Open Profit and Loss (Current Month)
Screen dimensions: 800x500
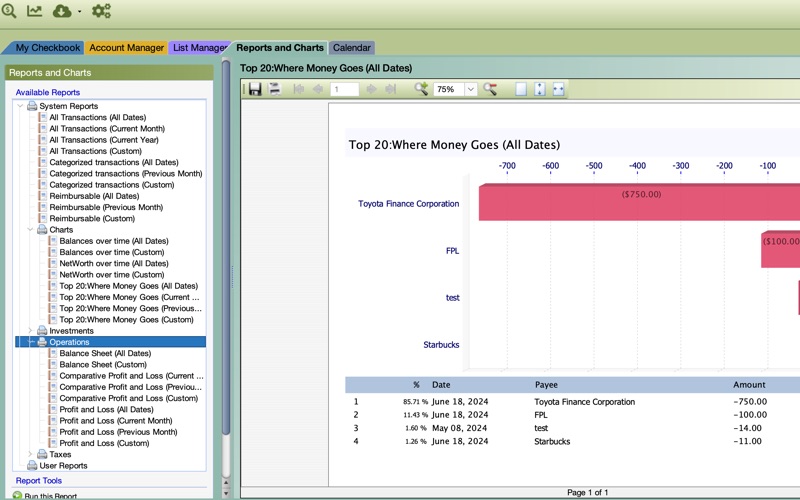pos(116,420)
